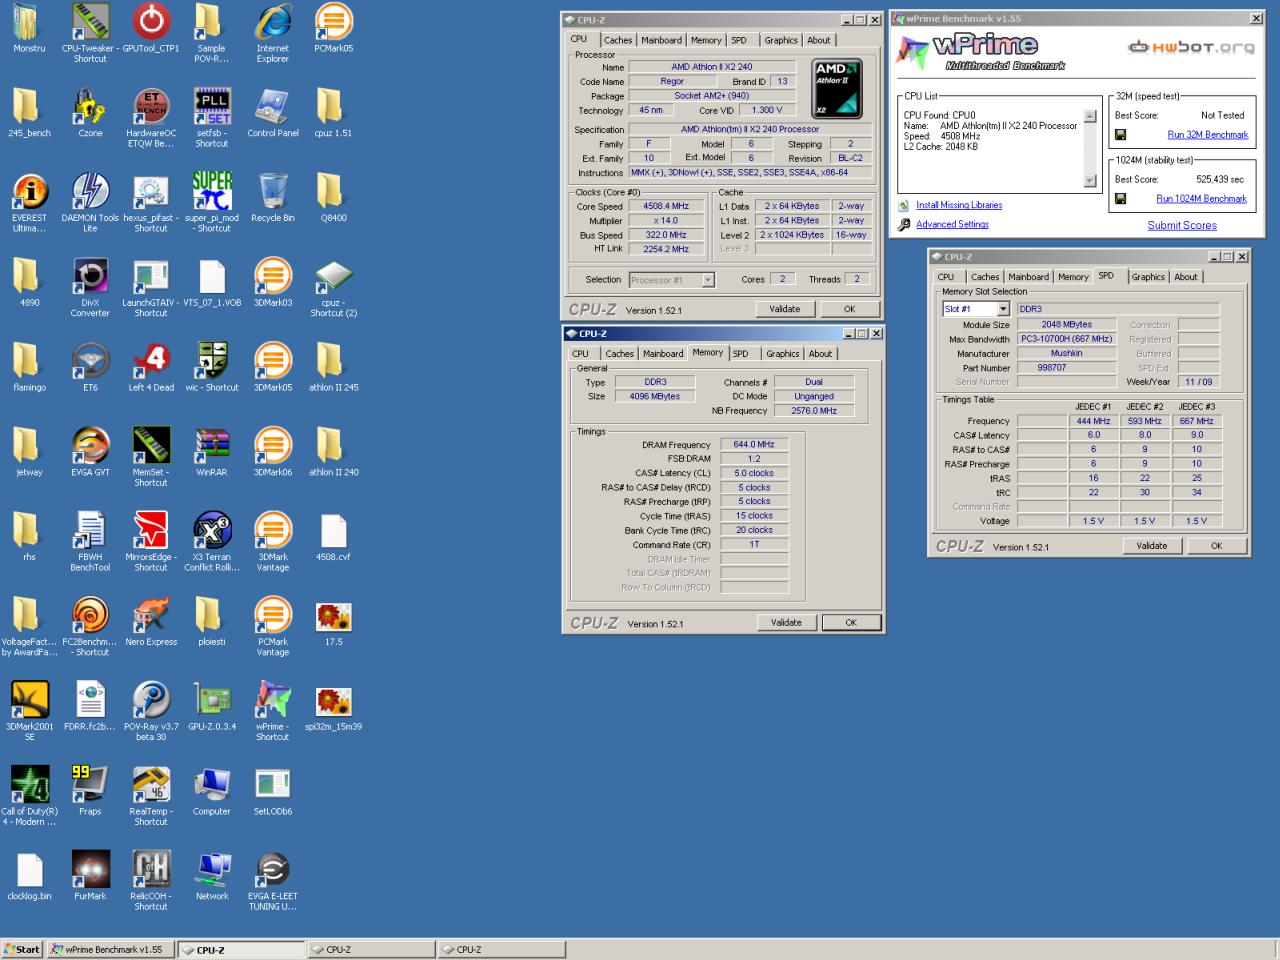
Task: Open the 3DMark06 desktop icon
Action: pyautogui.click(x=273, y=447)
